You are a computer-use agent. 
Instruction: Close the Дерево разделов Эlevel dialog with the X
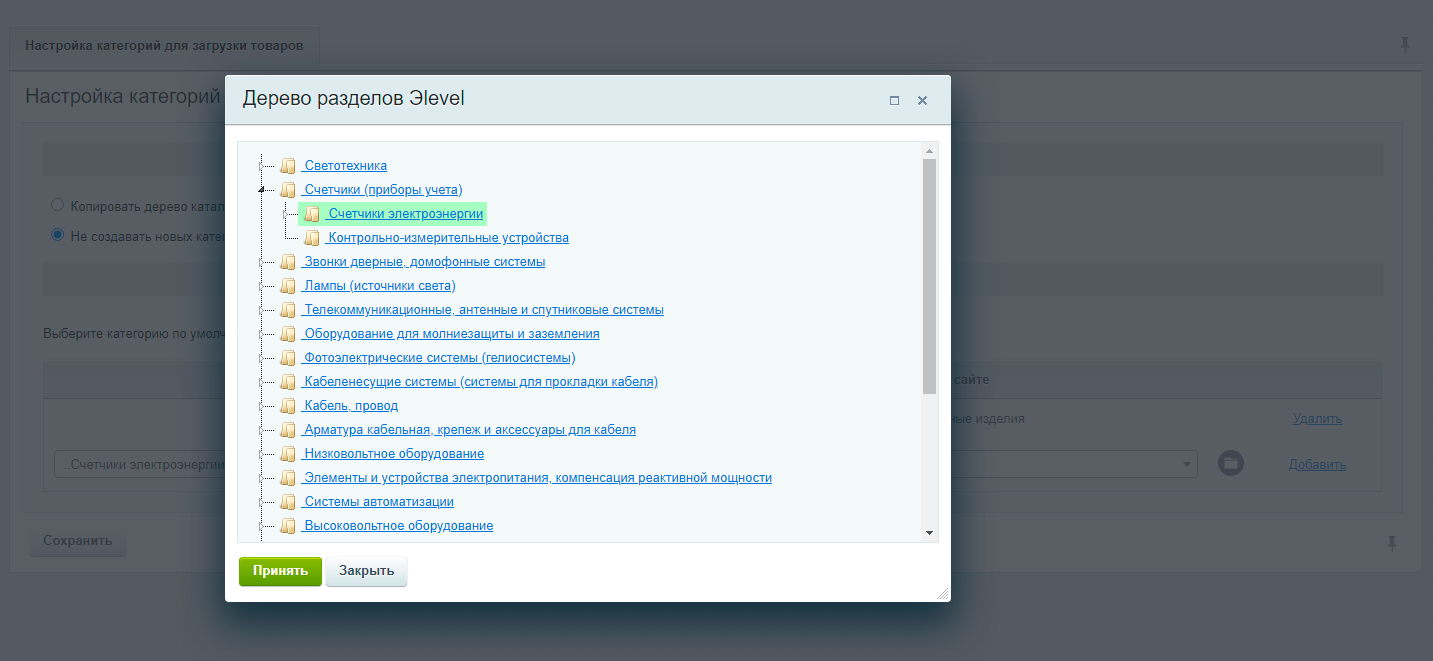(922, 100)
